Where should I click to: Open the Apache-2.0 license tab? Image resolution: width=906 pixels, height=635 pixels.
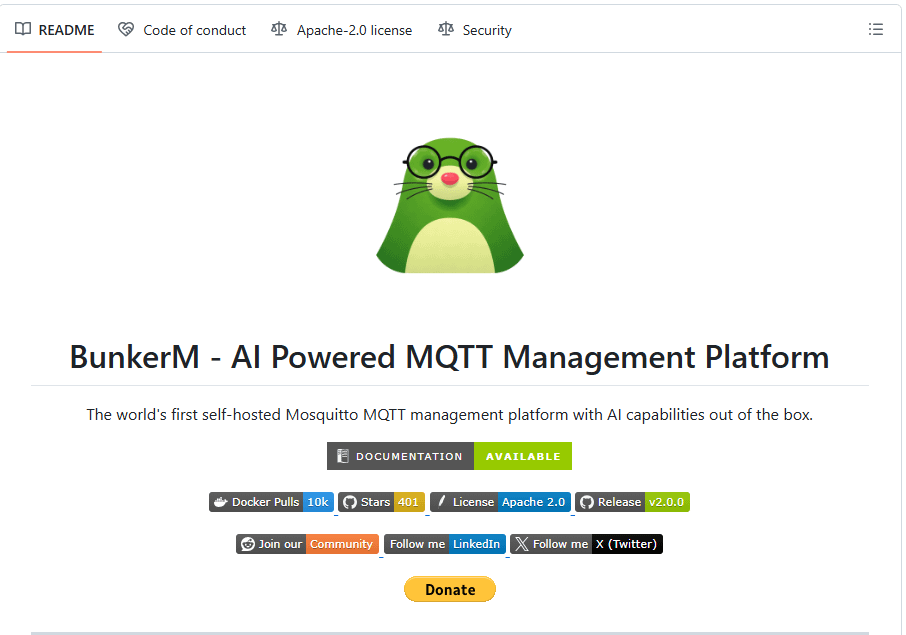[x=341, y=30]
